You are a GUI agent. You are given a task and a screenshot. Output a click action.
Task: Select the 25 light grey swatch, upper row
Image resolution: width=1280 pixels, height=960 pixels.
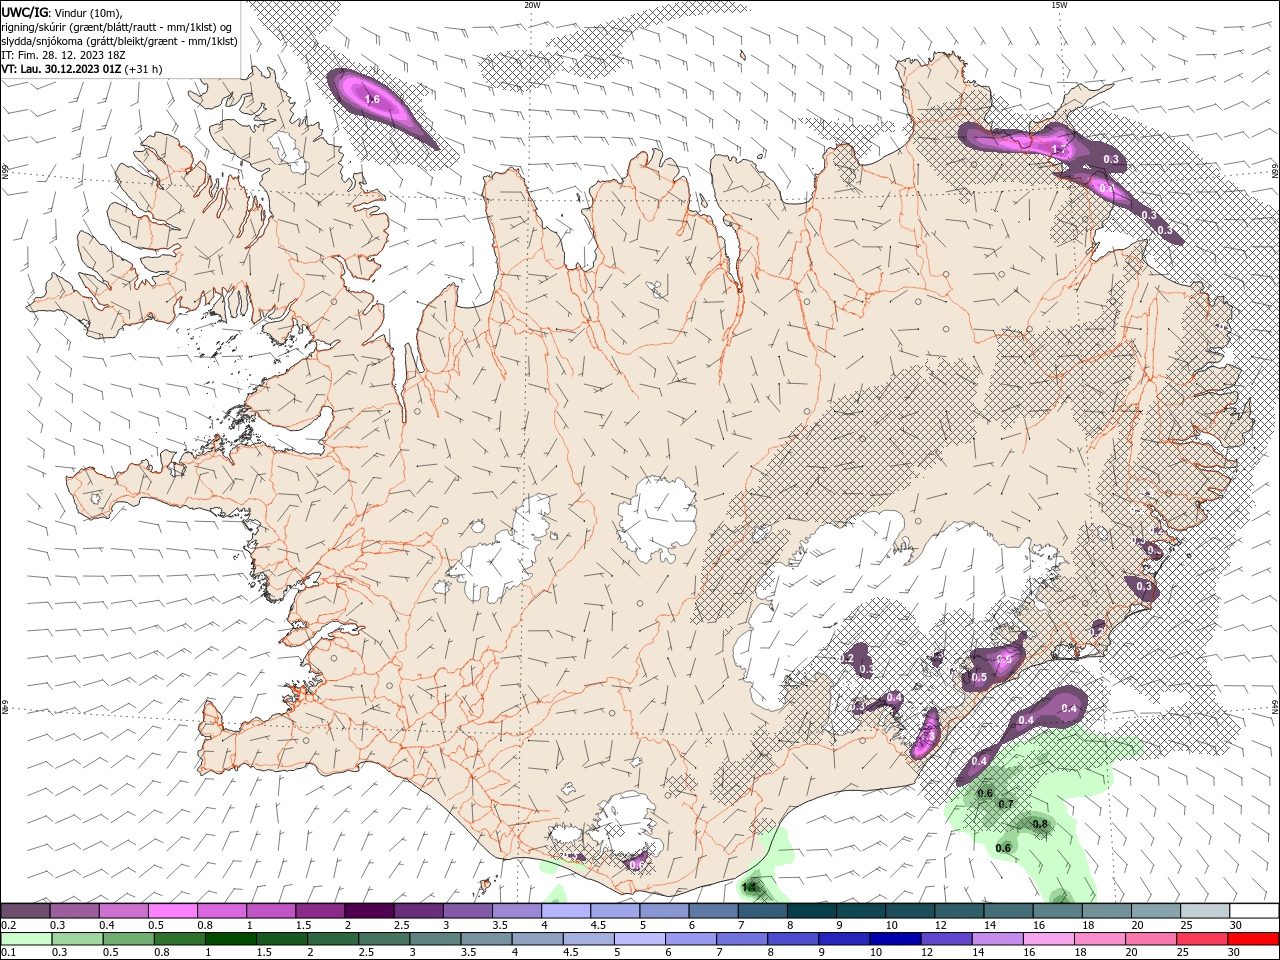[x=1204, y=911]
